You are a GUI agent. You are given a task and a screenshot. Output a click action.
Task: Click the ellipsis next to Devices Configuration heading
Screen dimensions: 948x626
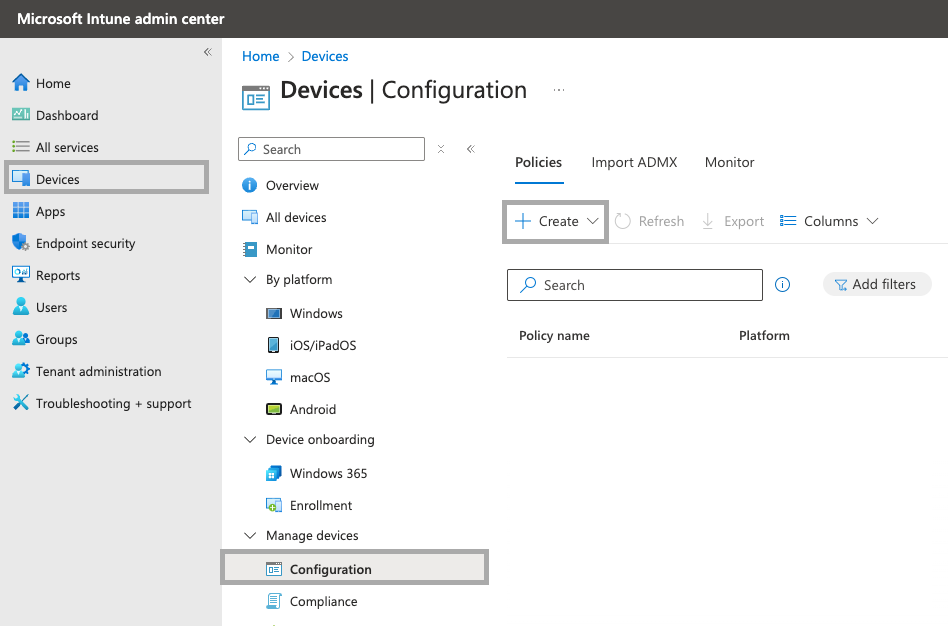point(559,90)
